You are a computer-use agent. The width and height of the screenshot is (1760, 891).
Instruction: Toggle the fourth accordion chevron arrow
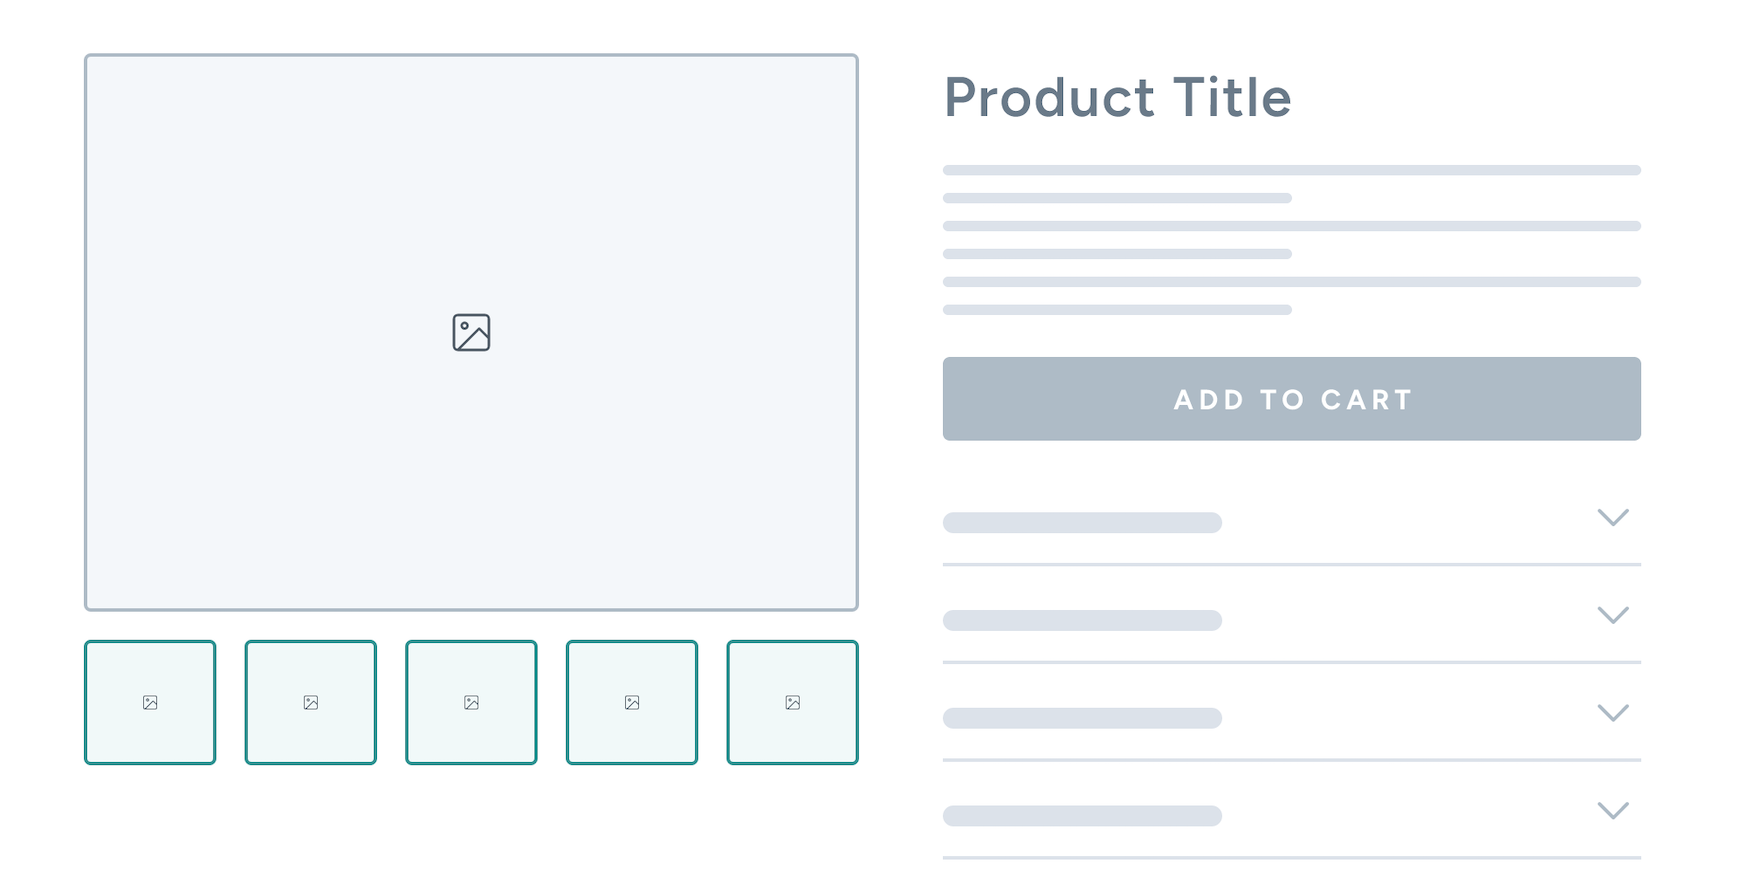tap(1612, 811)
